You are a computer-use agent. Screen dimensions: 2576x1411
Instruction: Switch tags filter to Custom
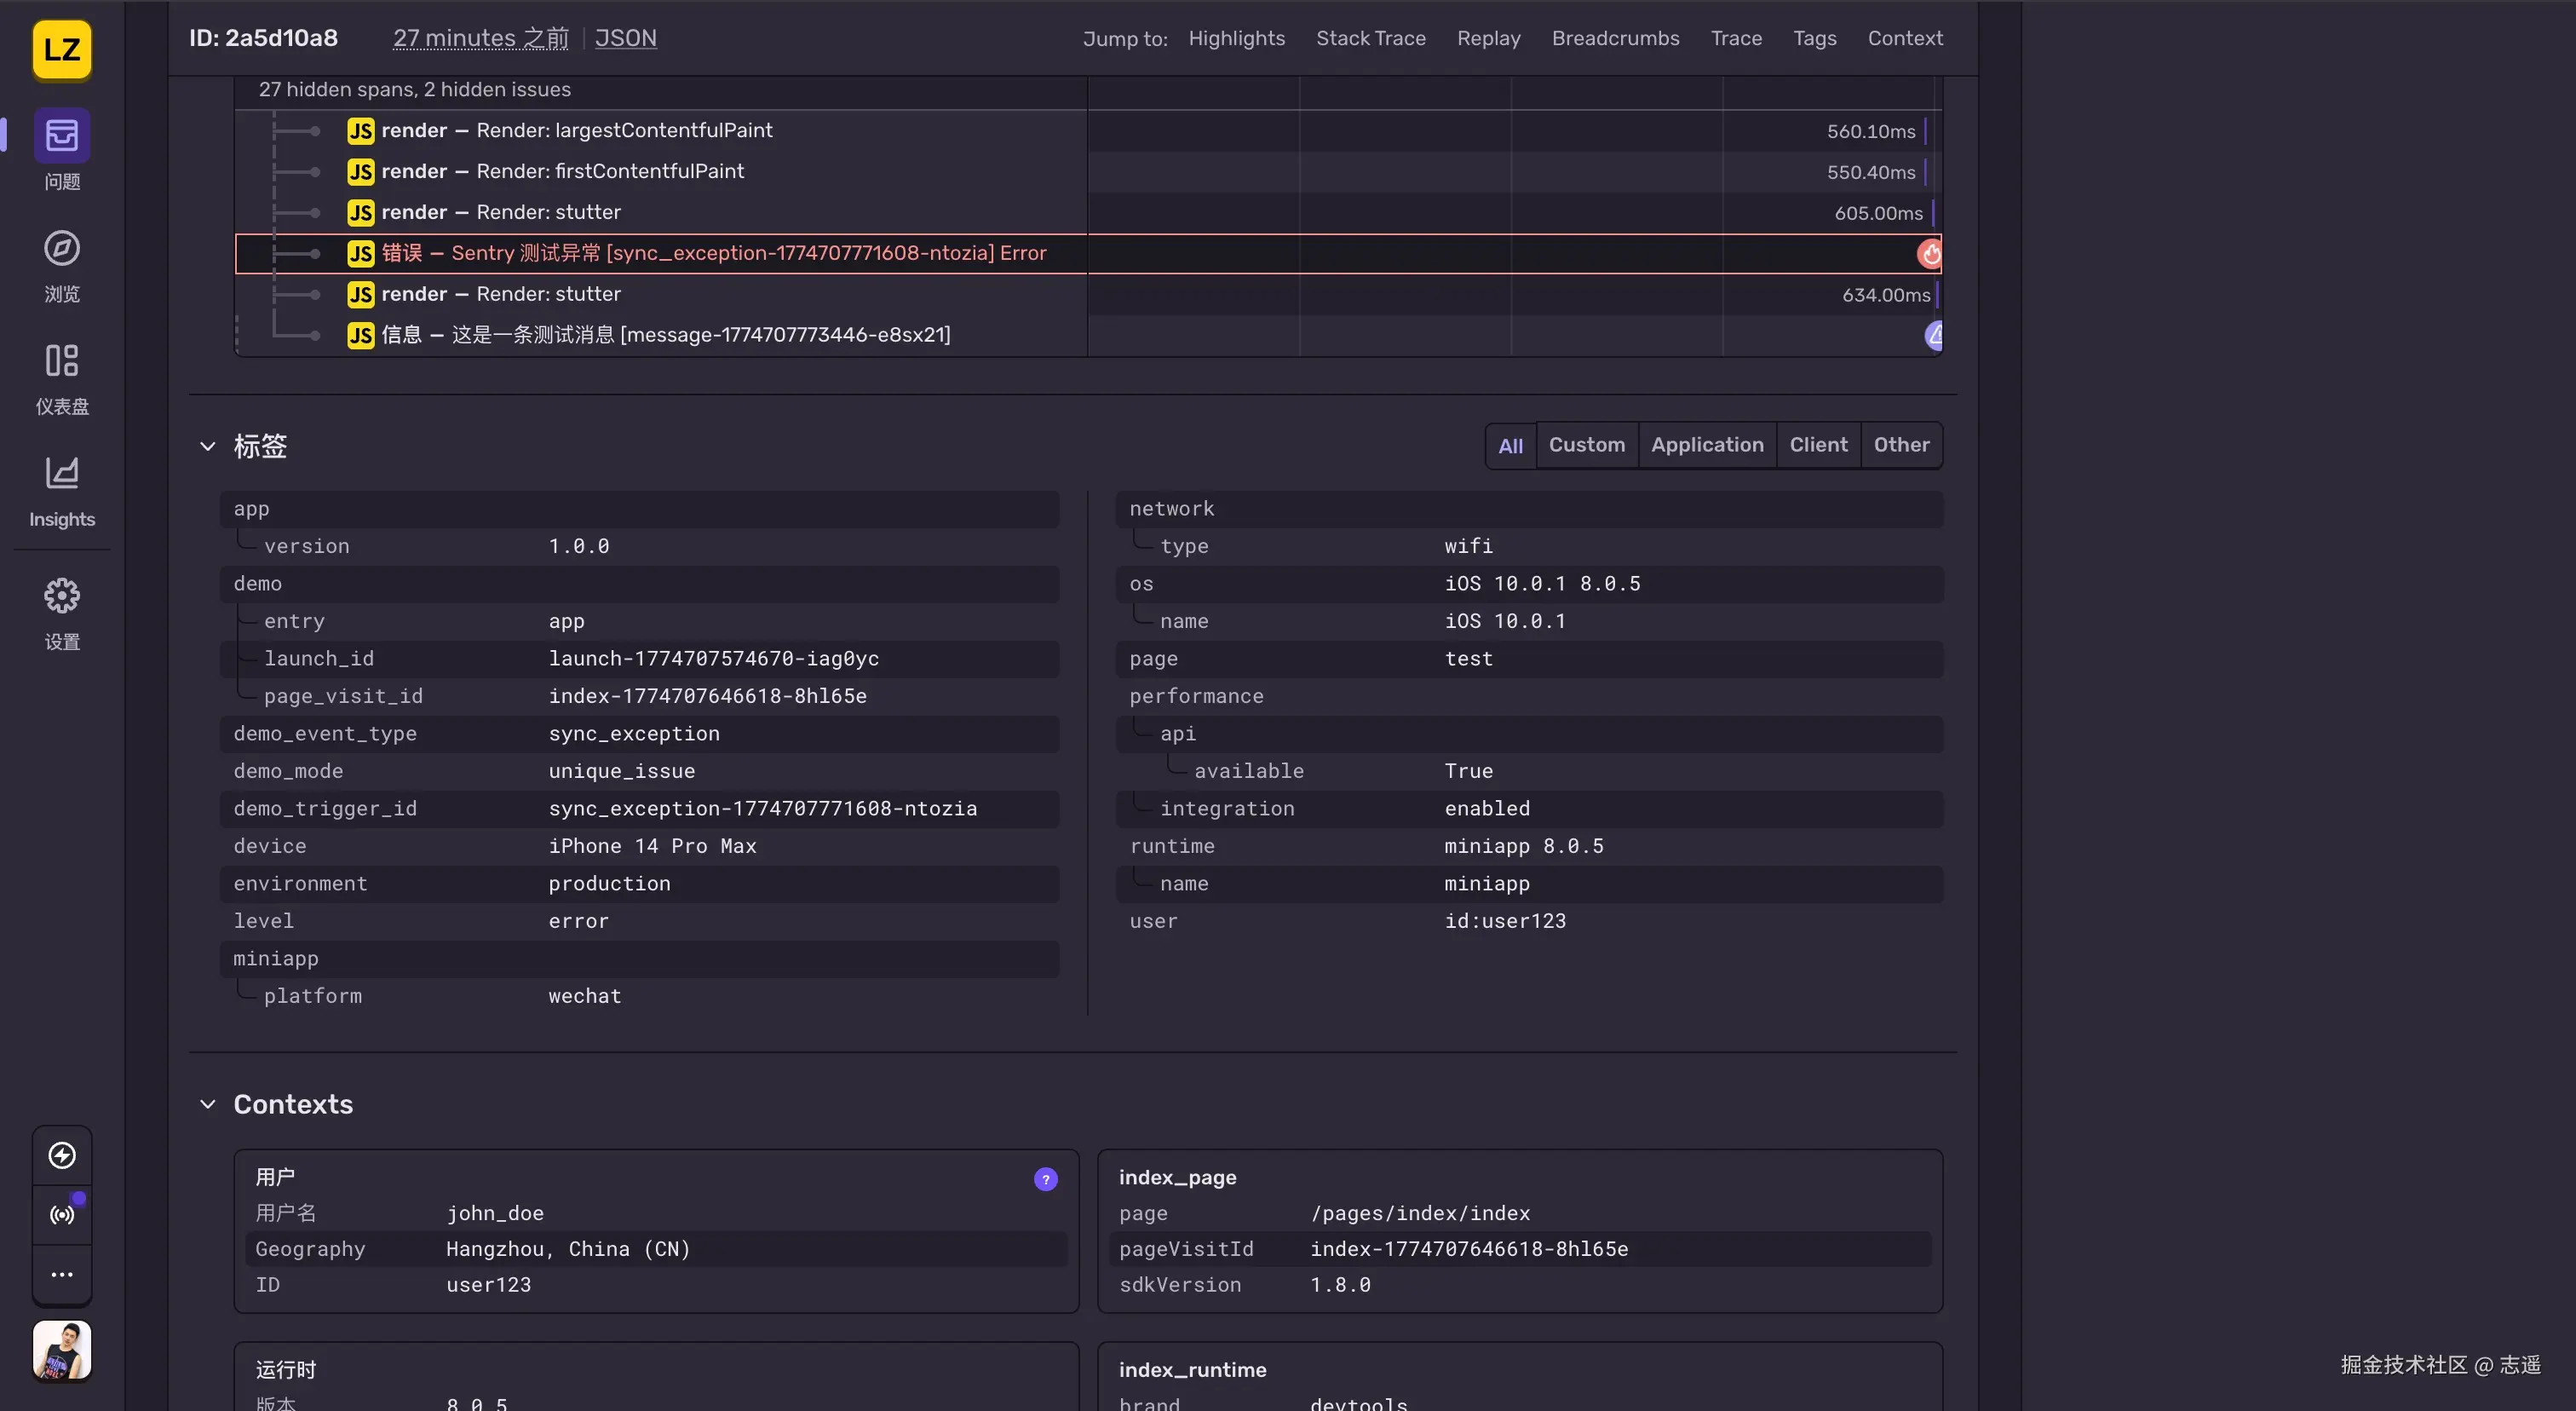pyautogui.click(x=1587, y=444)
